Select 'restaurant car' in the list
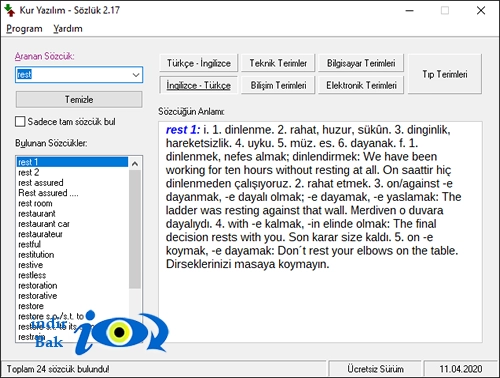500x378 pixels. (x=72, y=224)
